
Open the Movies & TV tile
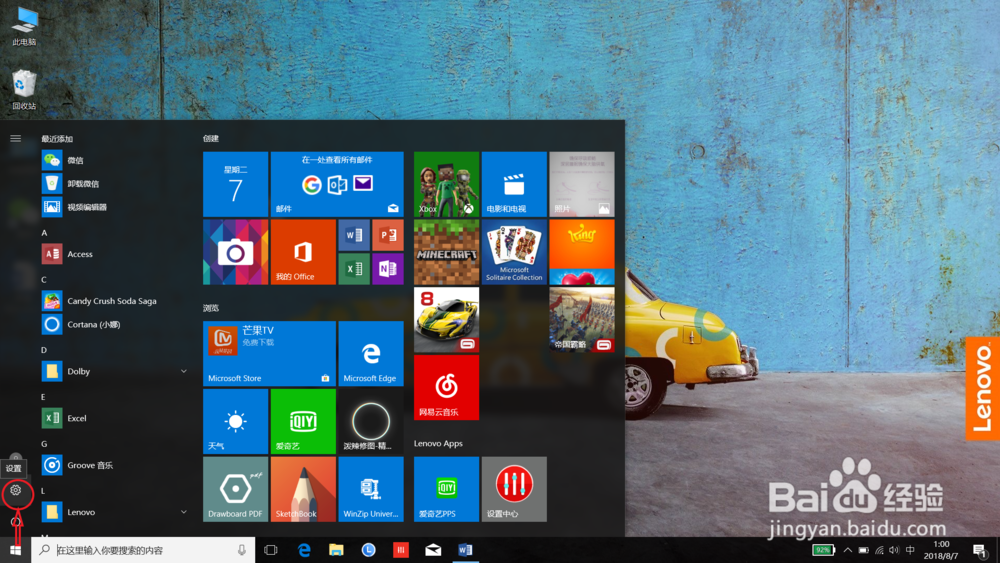click(x=514, y=184)
